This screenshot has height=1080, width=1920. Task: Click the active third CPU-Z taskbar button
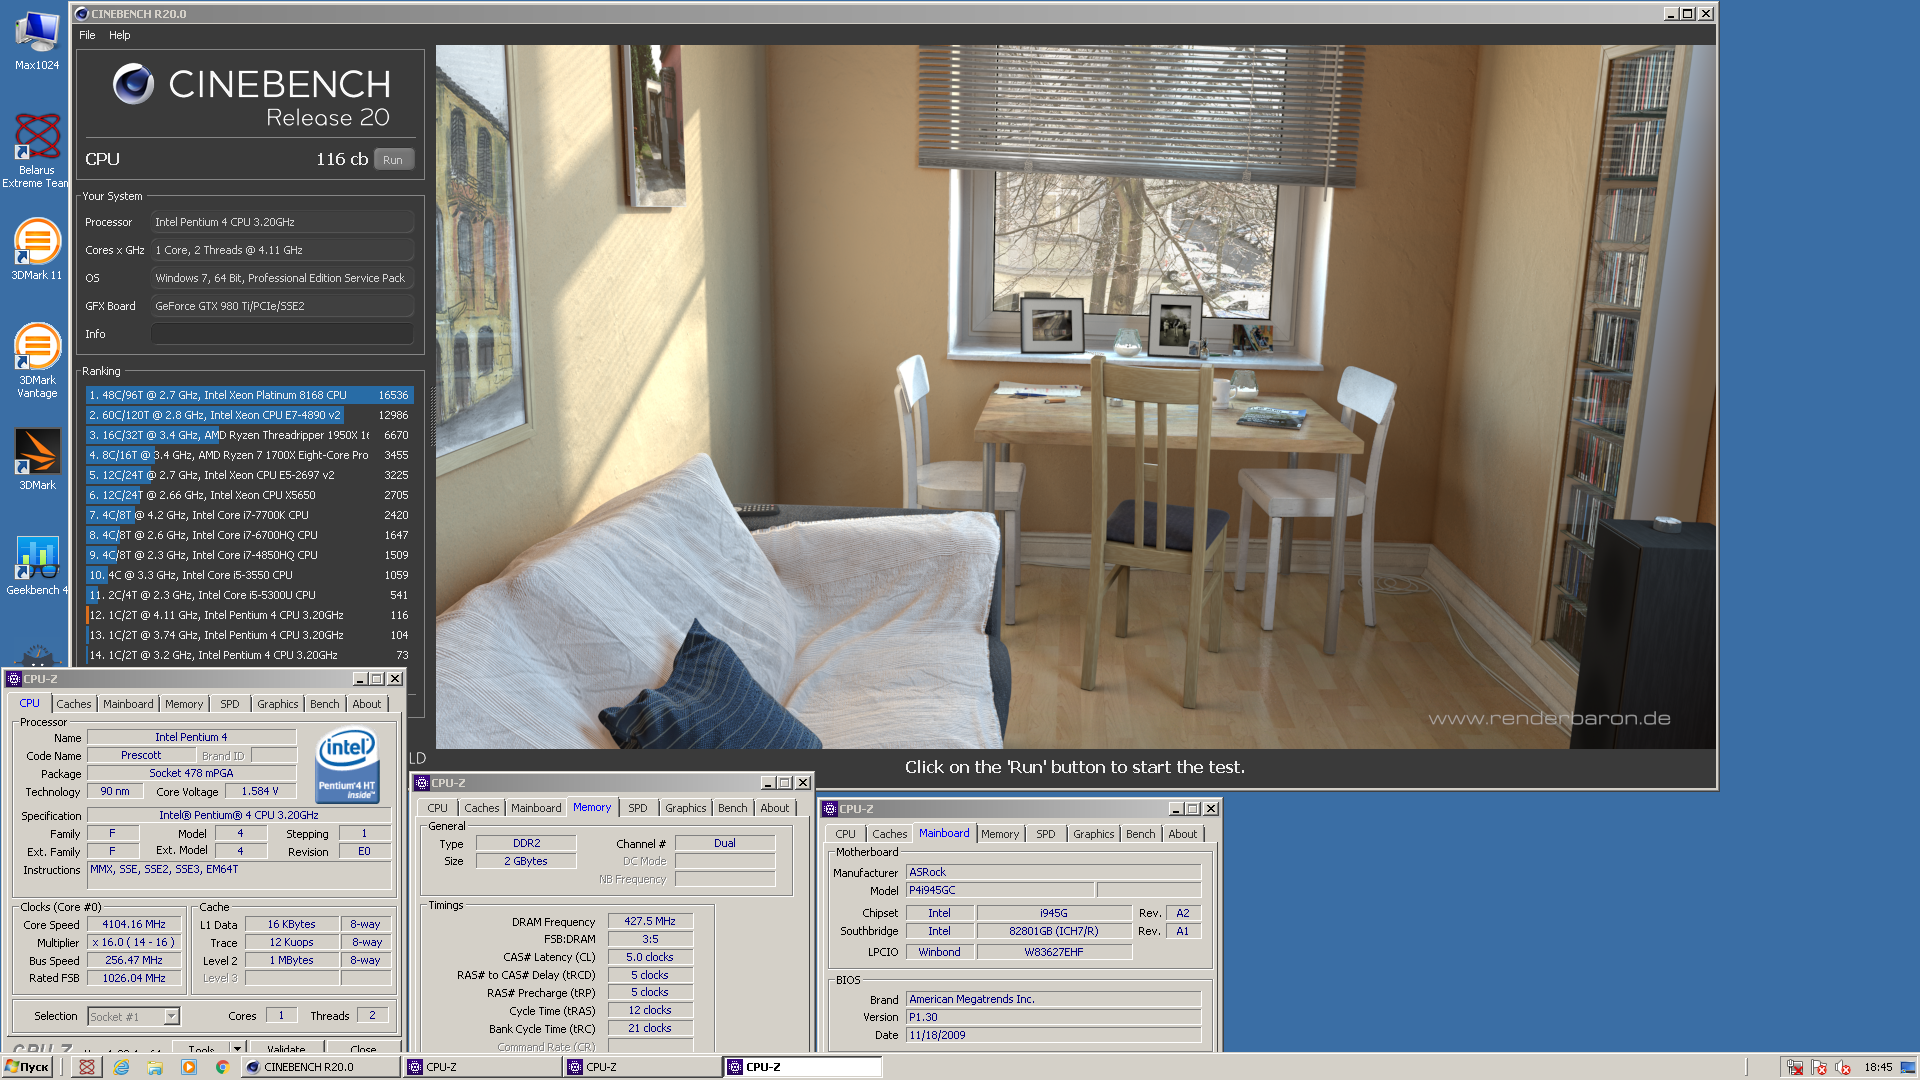(803, 1067)
